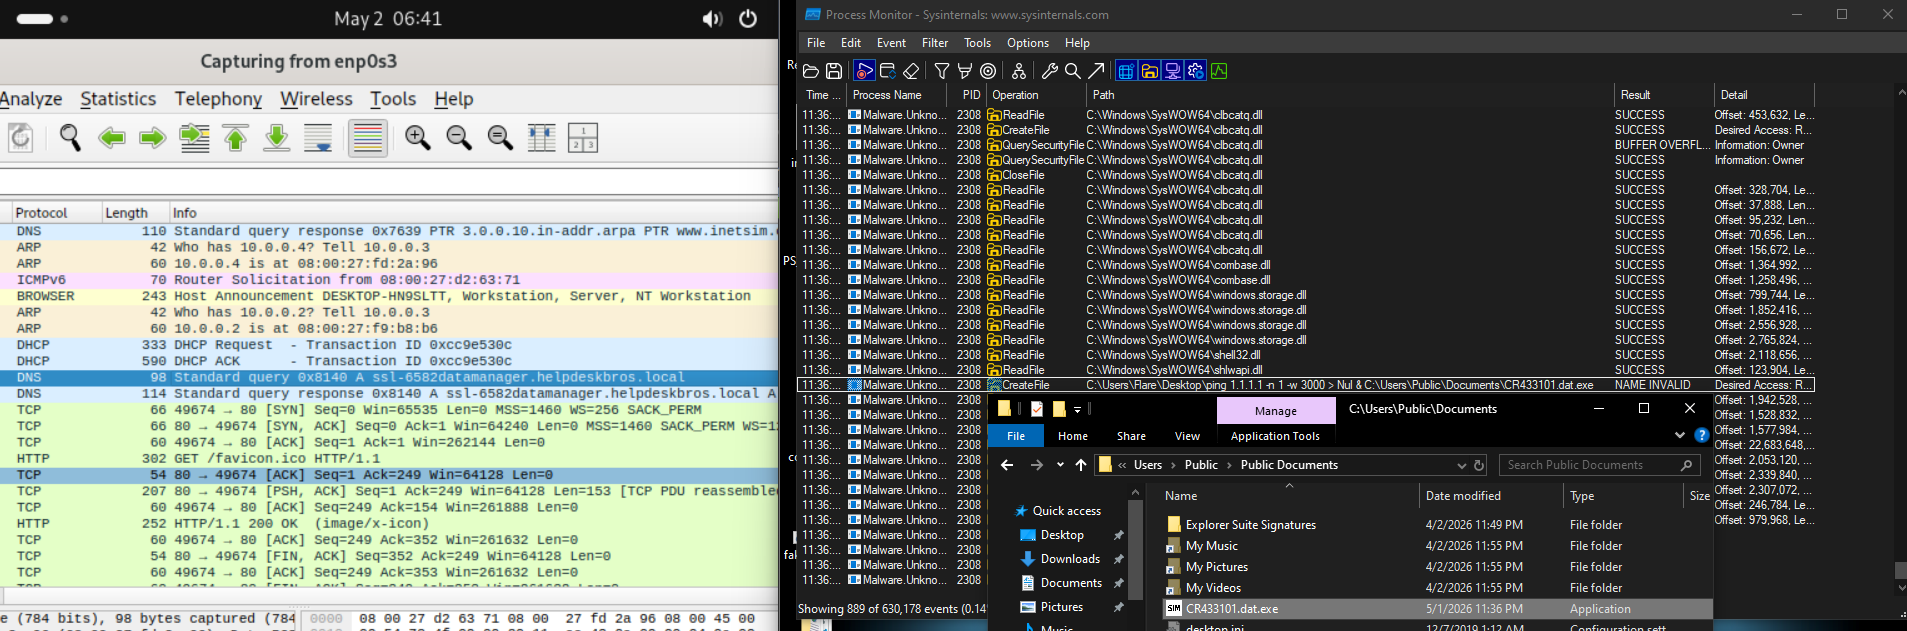Expand Explorer address bar history dropdown

click(1462, 465)
